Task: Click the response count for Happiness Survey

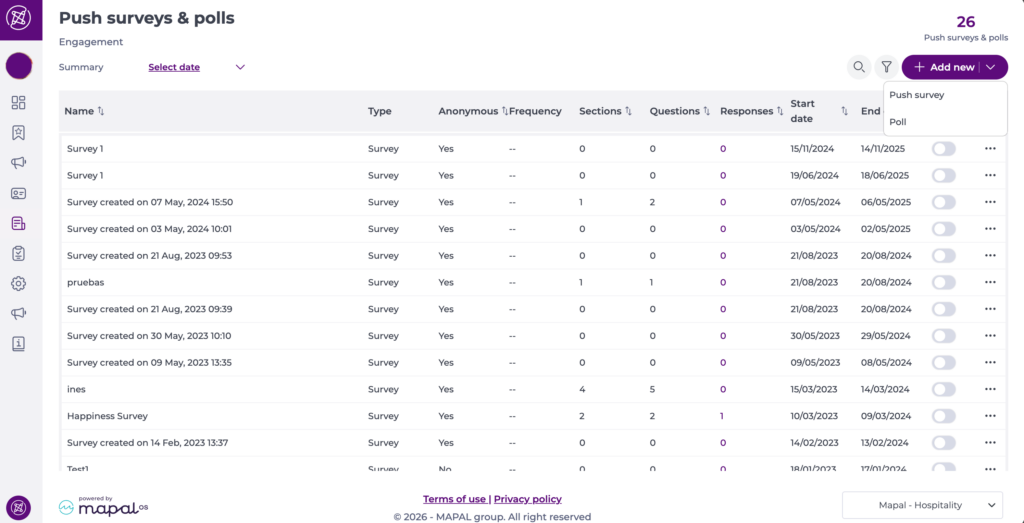Action: 723,416
